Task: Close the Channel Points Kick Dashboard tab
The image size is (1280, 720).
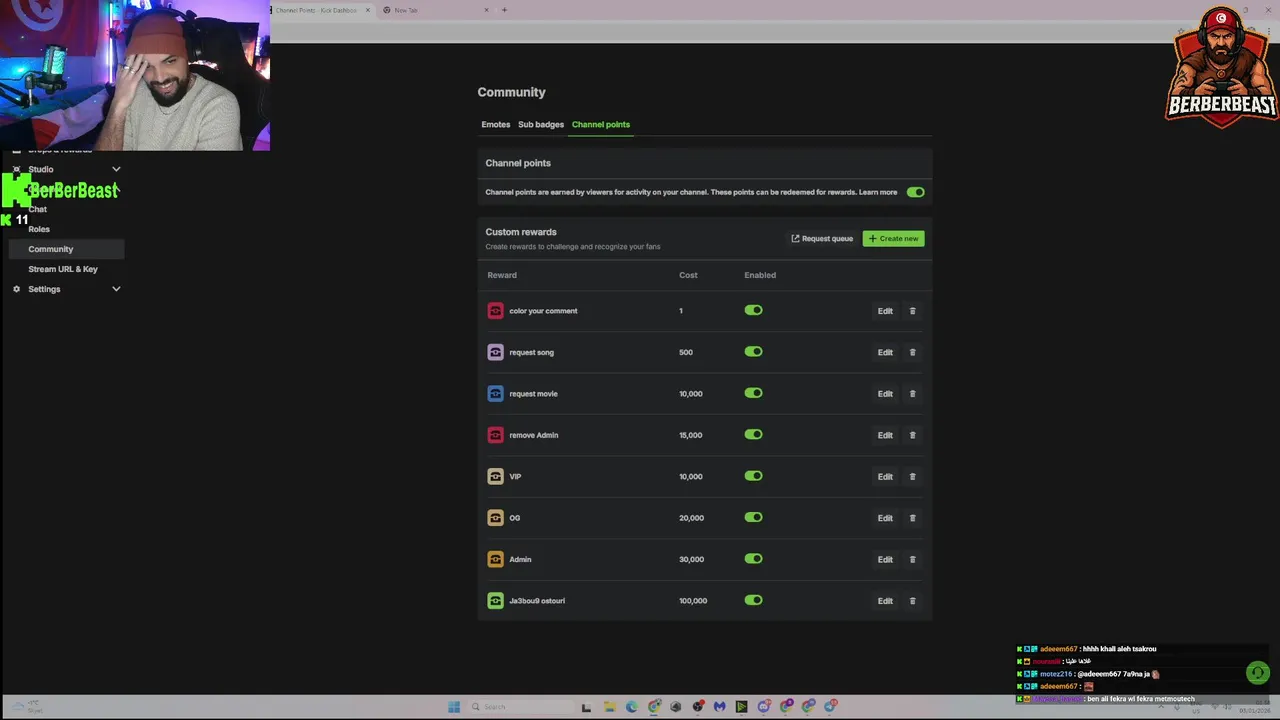Action: pos(368,10)
